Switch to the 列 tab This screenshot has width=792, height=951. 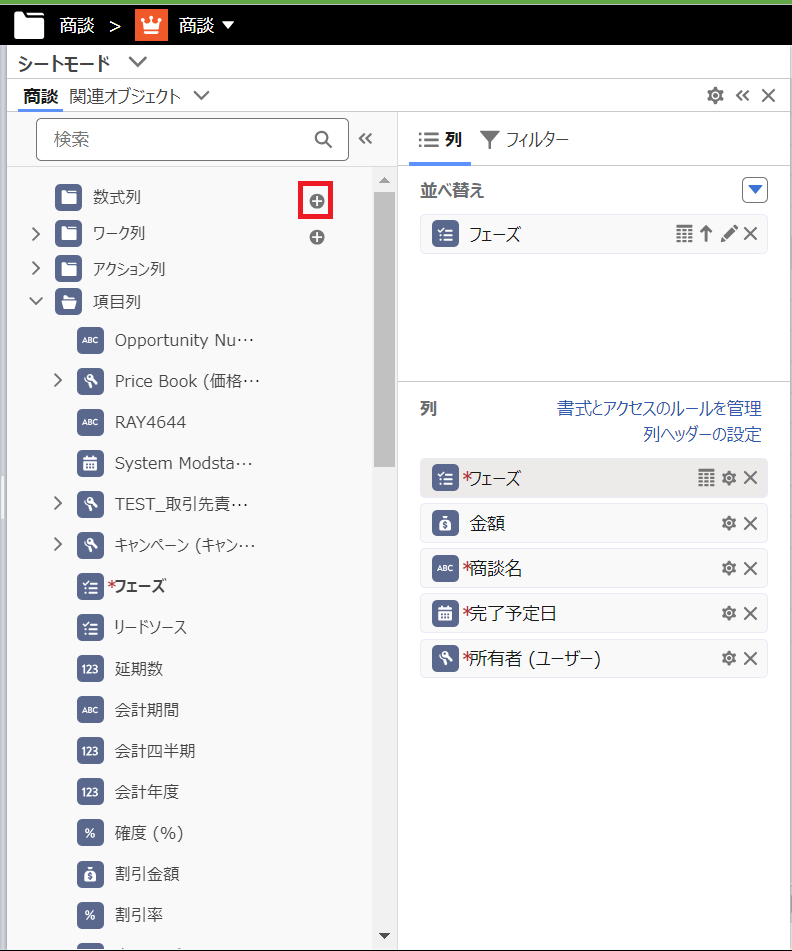(x=440, y=139)
